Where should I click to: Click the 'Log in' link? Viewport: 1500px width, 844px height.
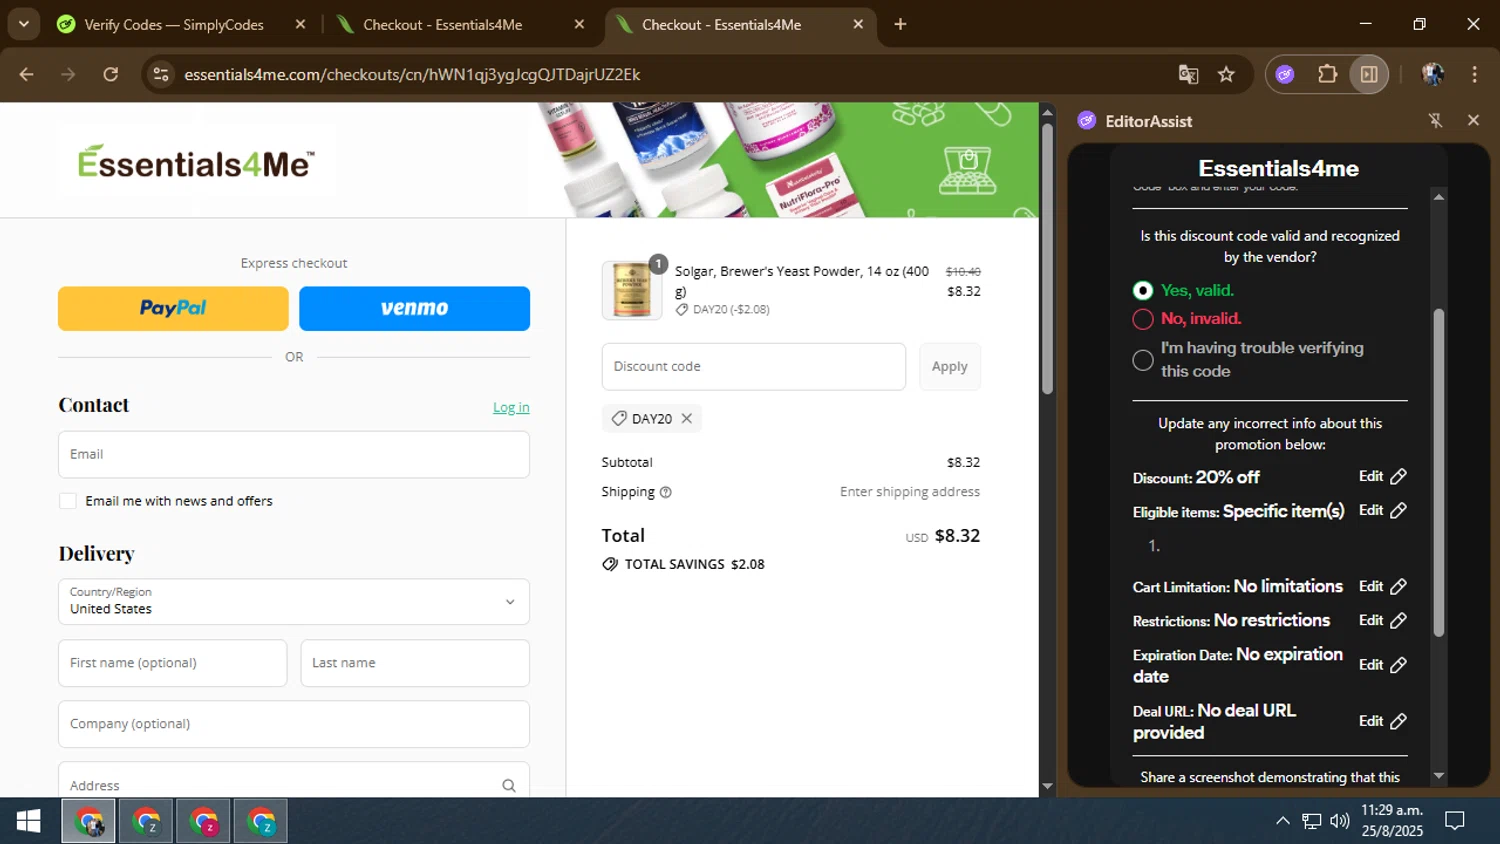(x=511, y=407)
